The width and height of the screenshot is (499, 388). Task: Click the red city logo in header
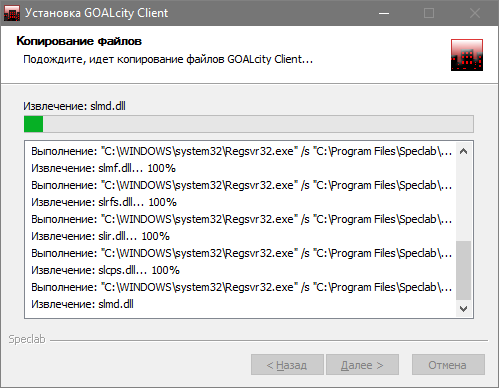click(x=467, y=55)
